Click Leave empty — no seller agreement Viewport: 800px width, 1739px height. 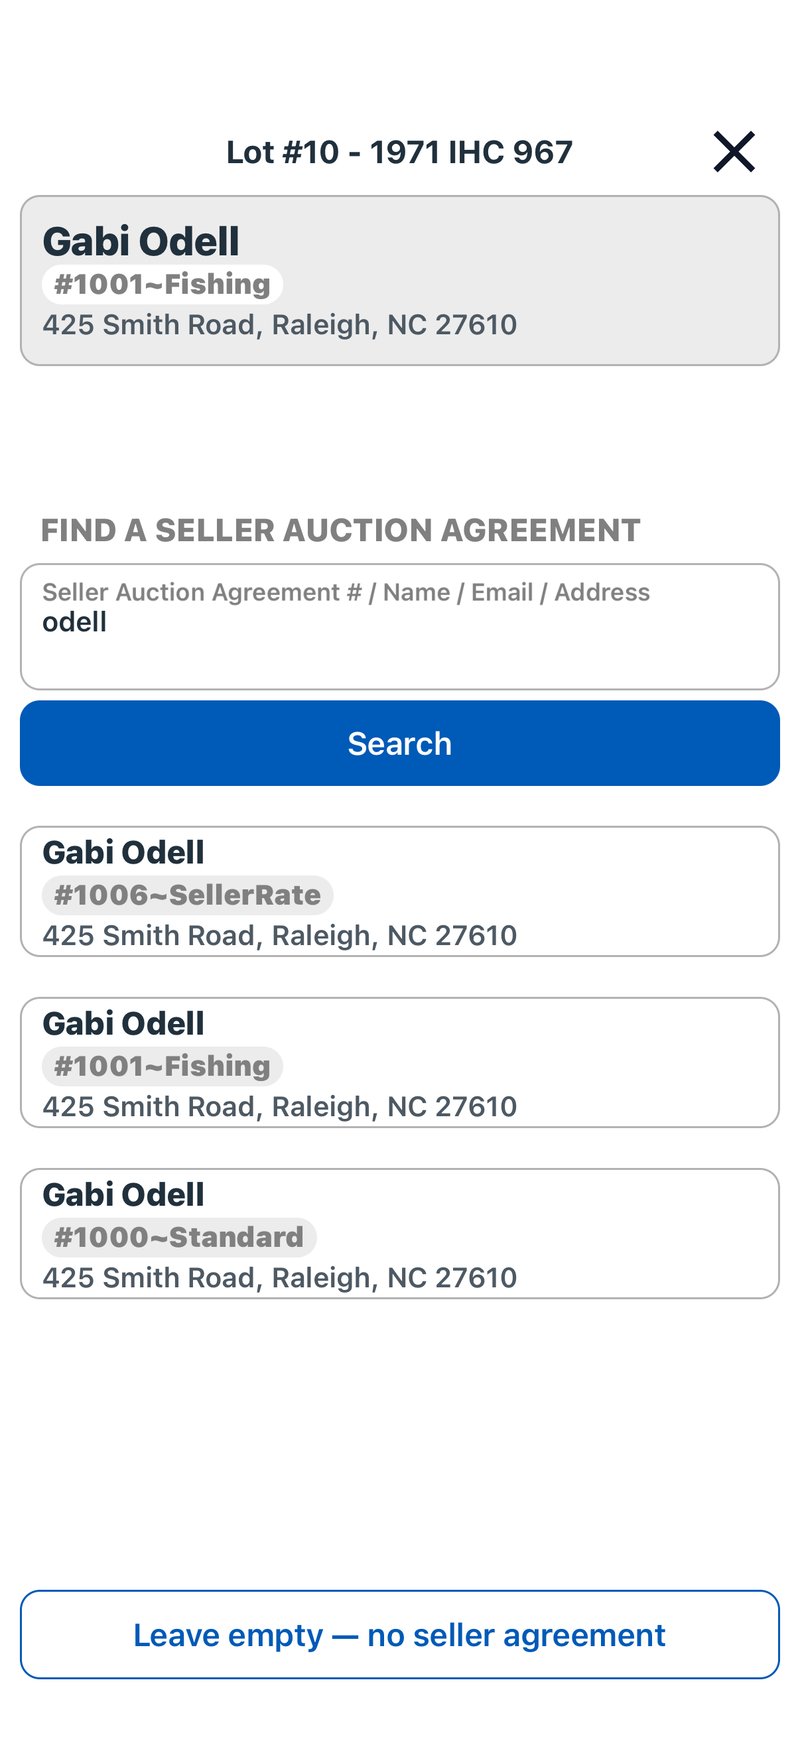point(400,1634)
